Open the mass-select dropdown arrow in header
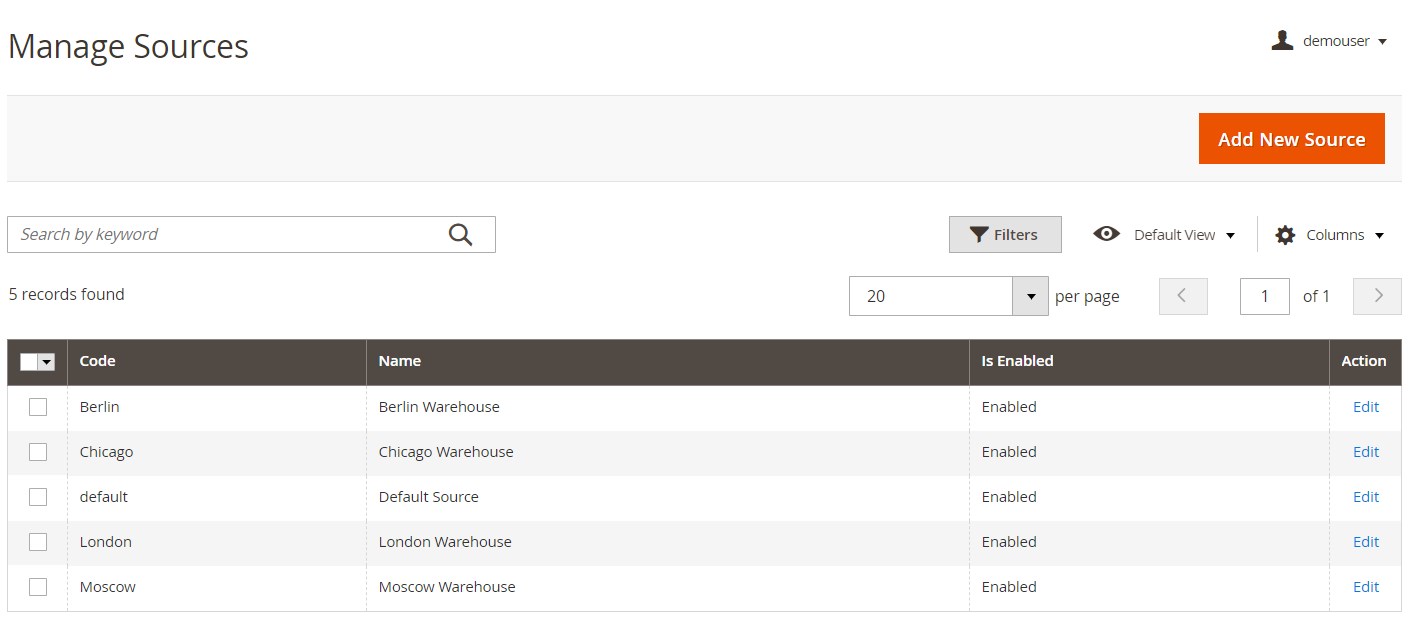 [x=47, y=362]
